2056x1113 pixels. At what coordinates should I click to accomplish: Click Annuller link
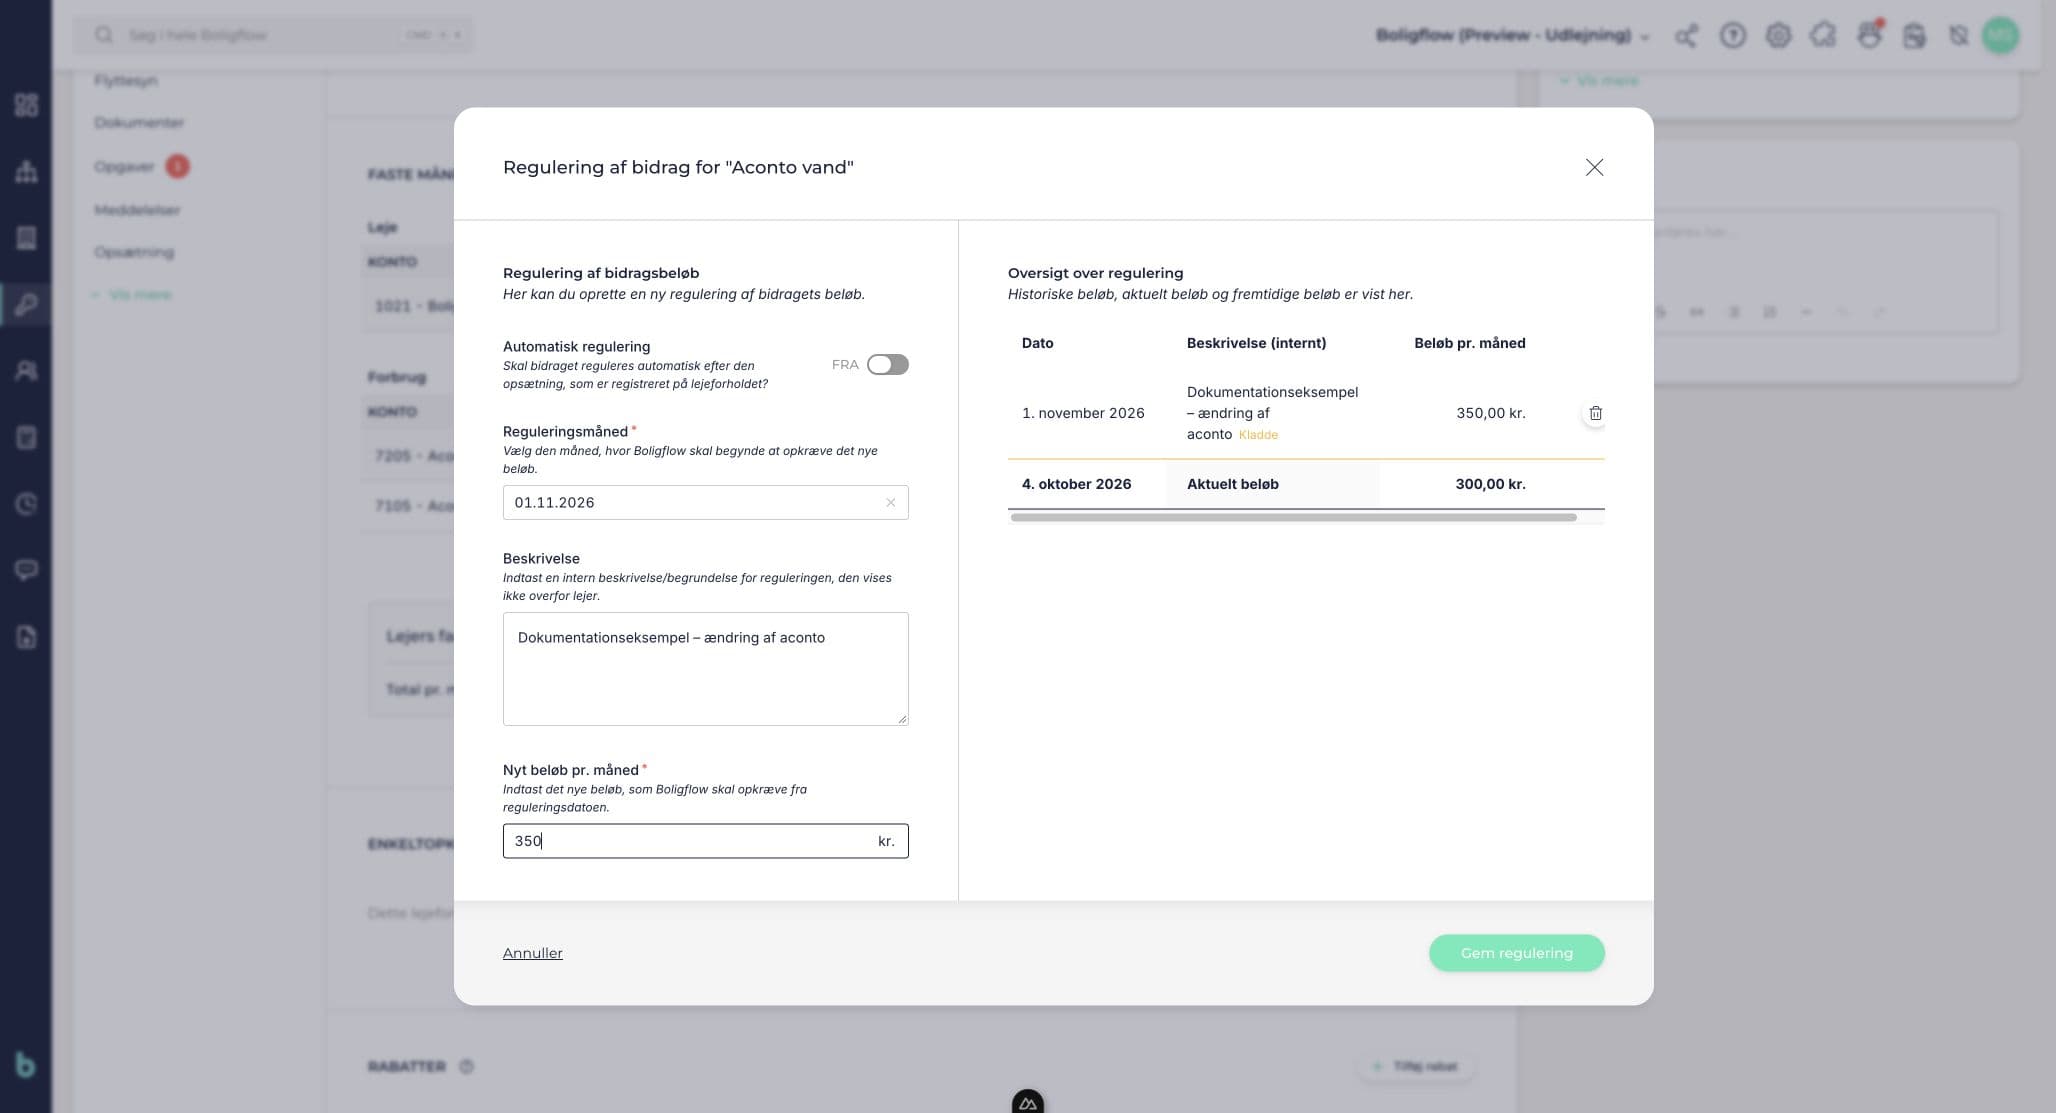pos(532,953)
